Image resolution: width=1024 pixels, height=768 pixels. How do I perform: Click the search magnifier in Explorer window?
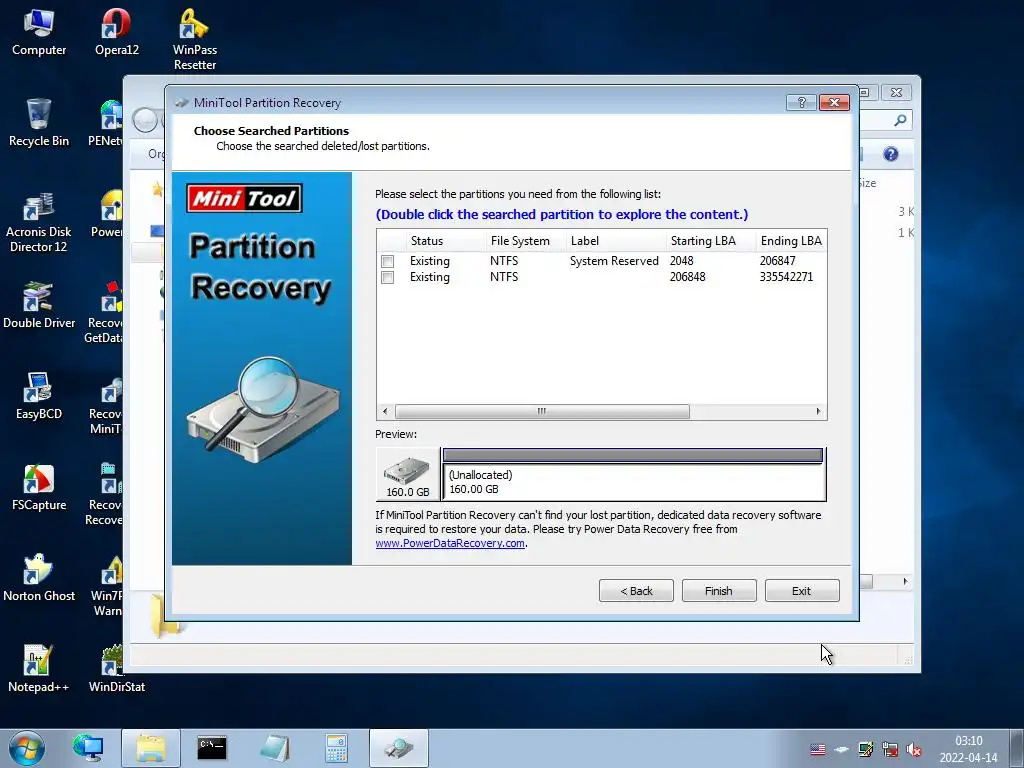point(901,120)
